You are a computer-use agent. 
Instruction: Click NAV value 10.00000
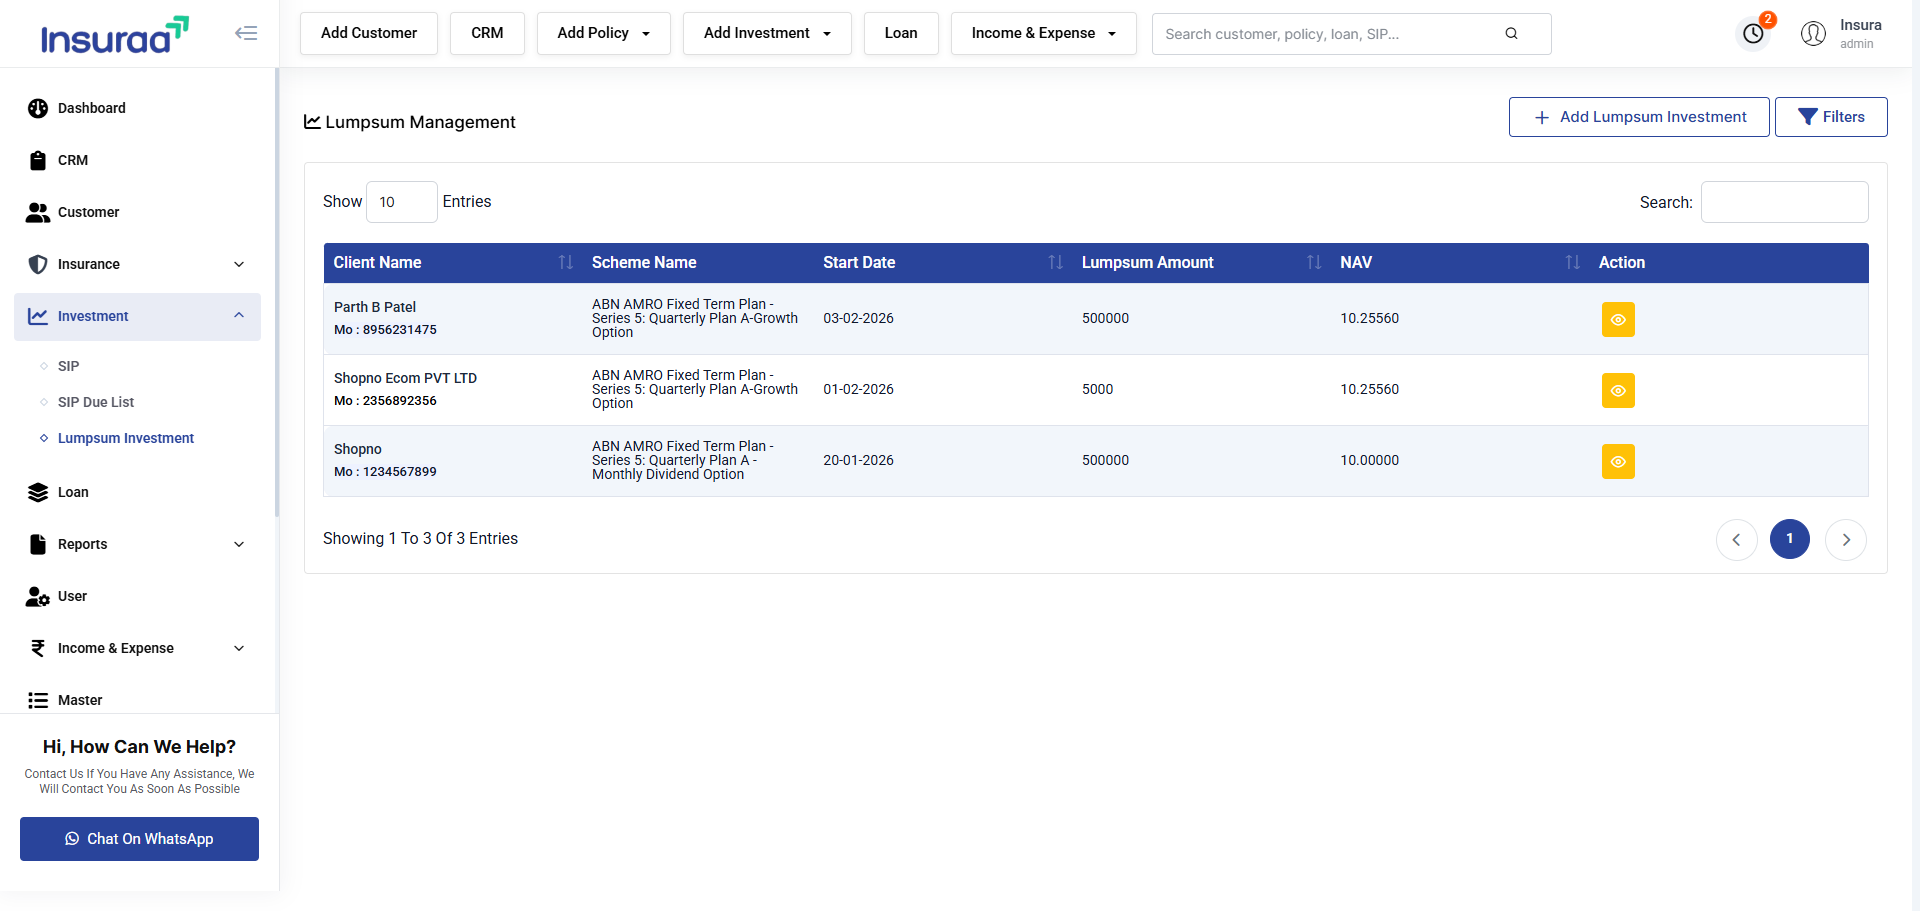(1369, 460)
